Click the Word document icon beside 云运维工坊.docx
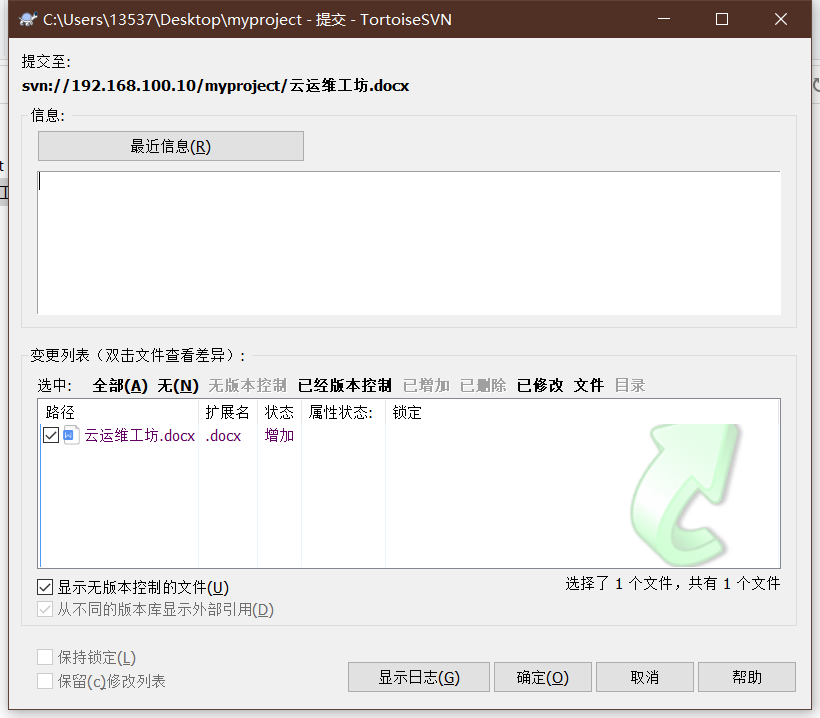The width and height of the screenshot is (820, 718). [71, 435]
